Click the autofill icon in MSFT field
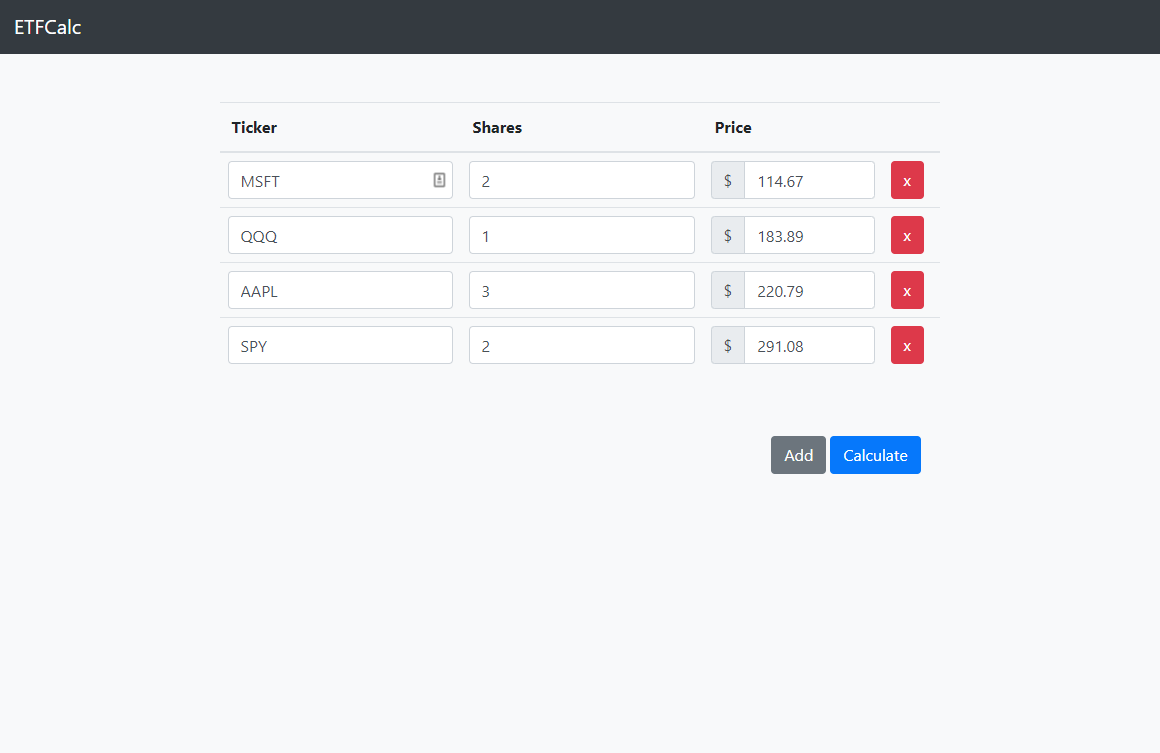This screenshot has width=1160, height=753. click(439, 180)
